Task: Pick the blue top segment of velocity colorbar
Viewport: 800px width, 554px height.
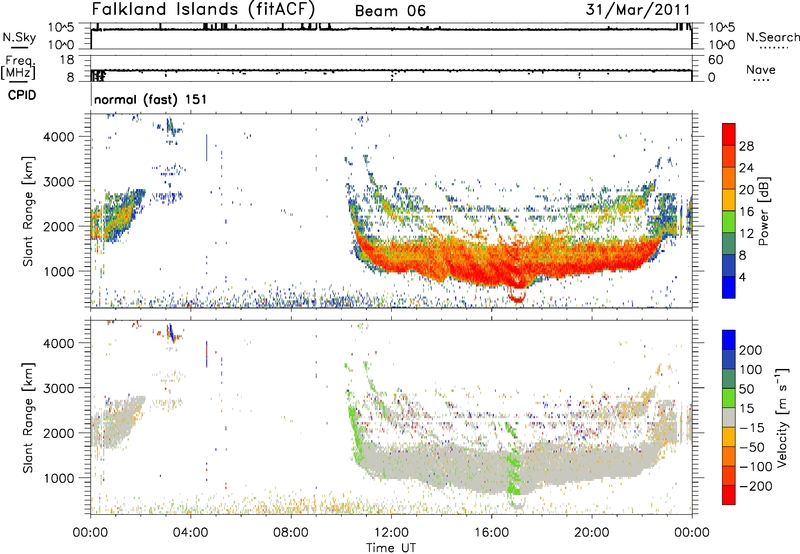Action: [729, 340]
